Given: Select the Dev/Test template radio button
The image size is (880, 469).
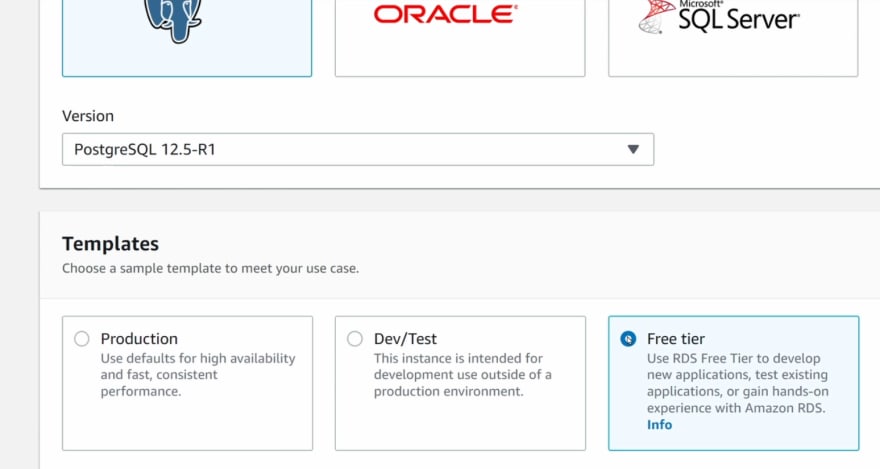Looking at the screenshot, I should (355, 339).
